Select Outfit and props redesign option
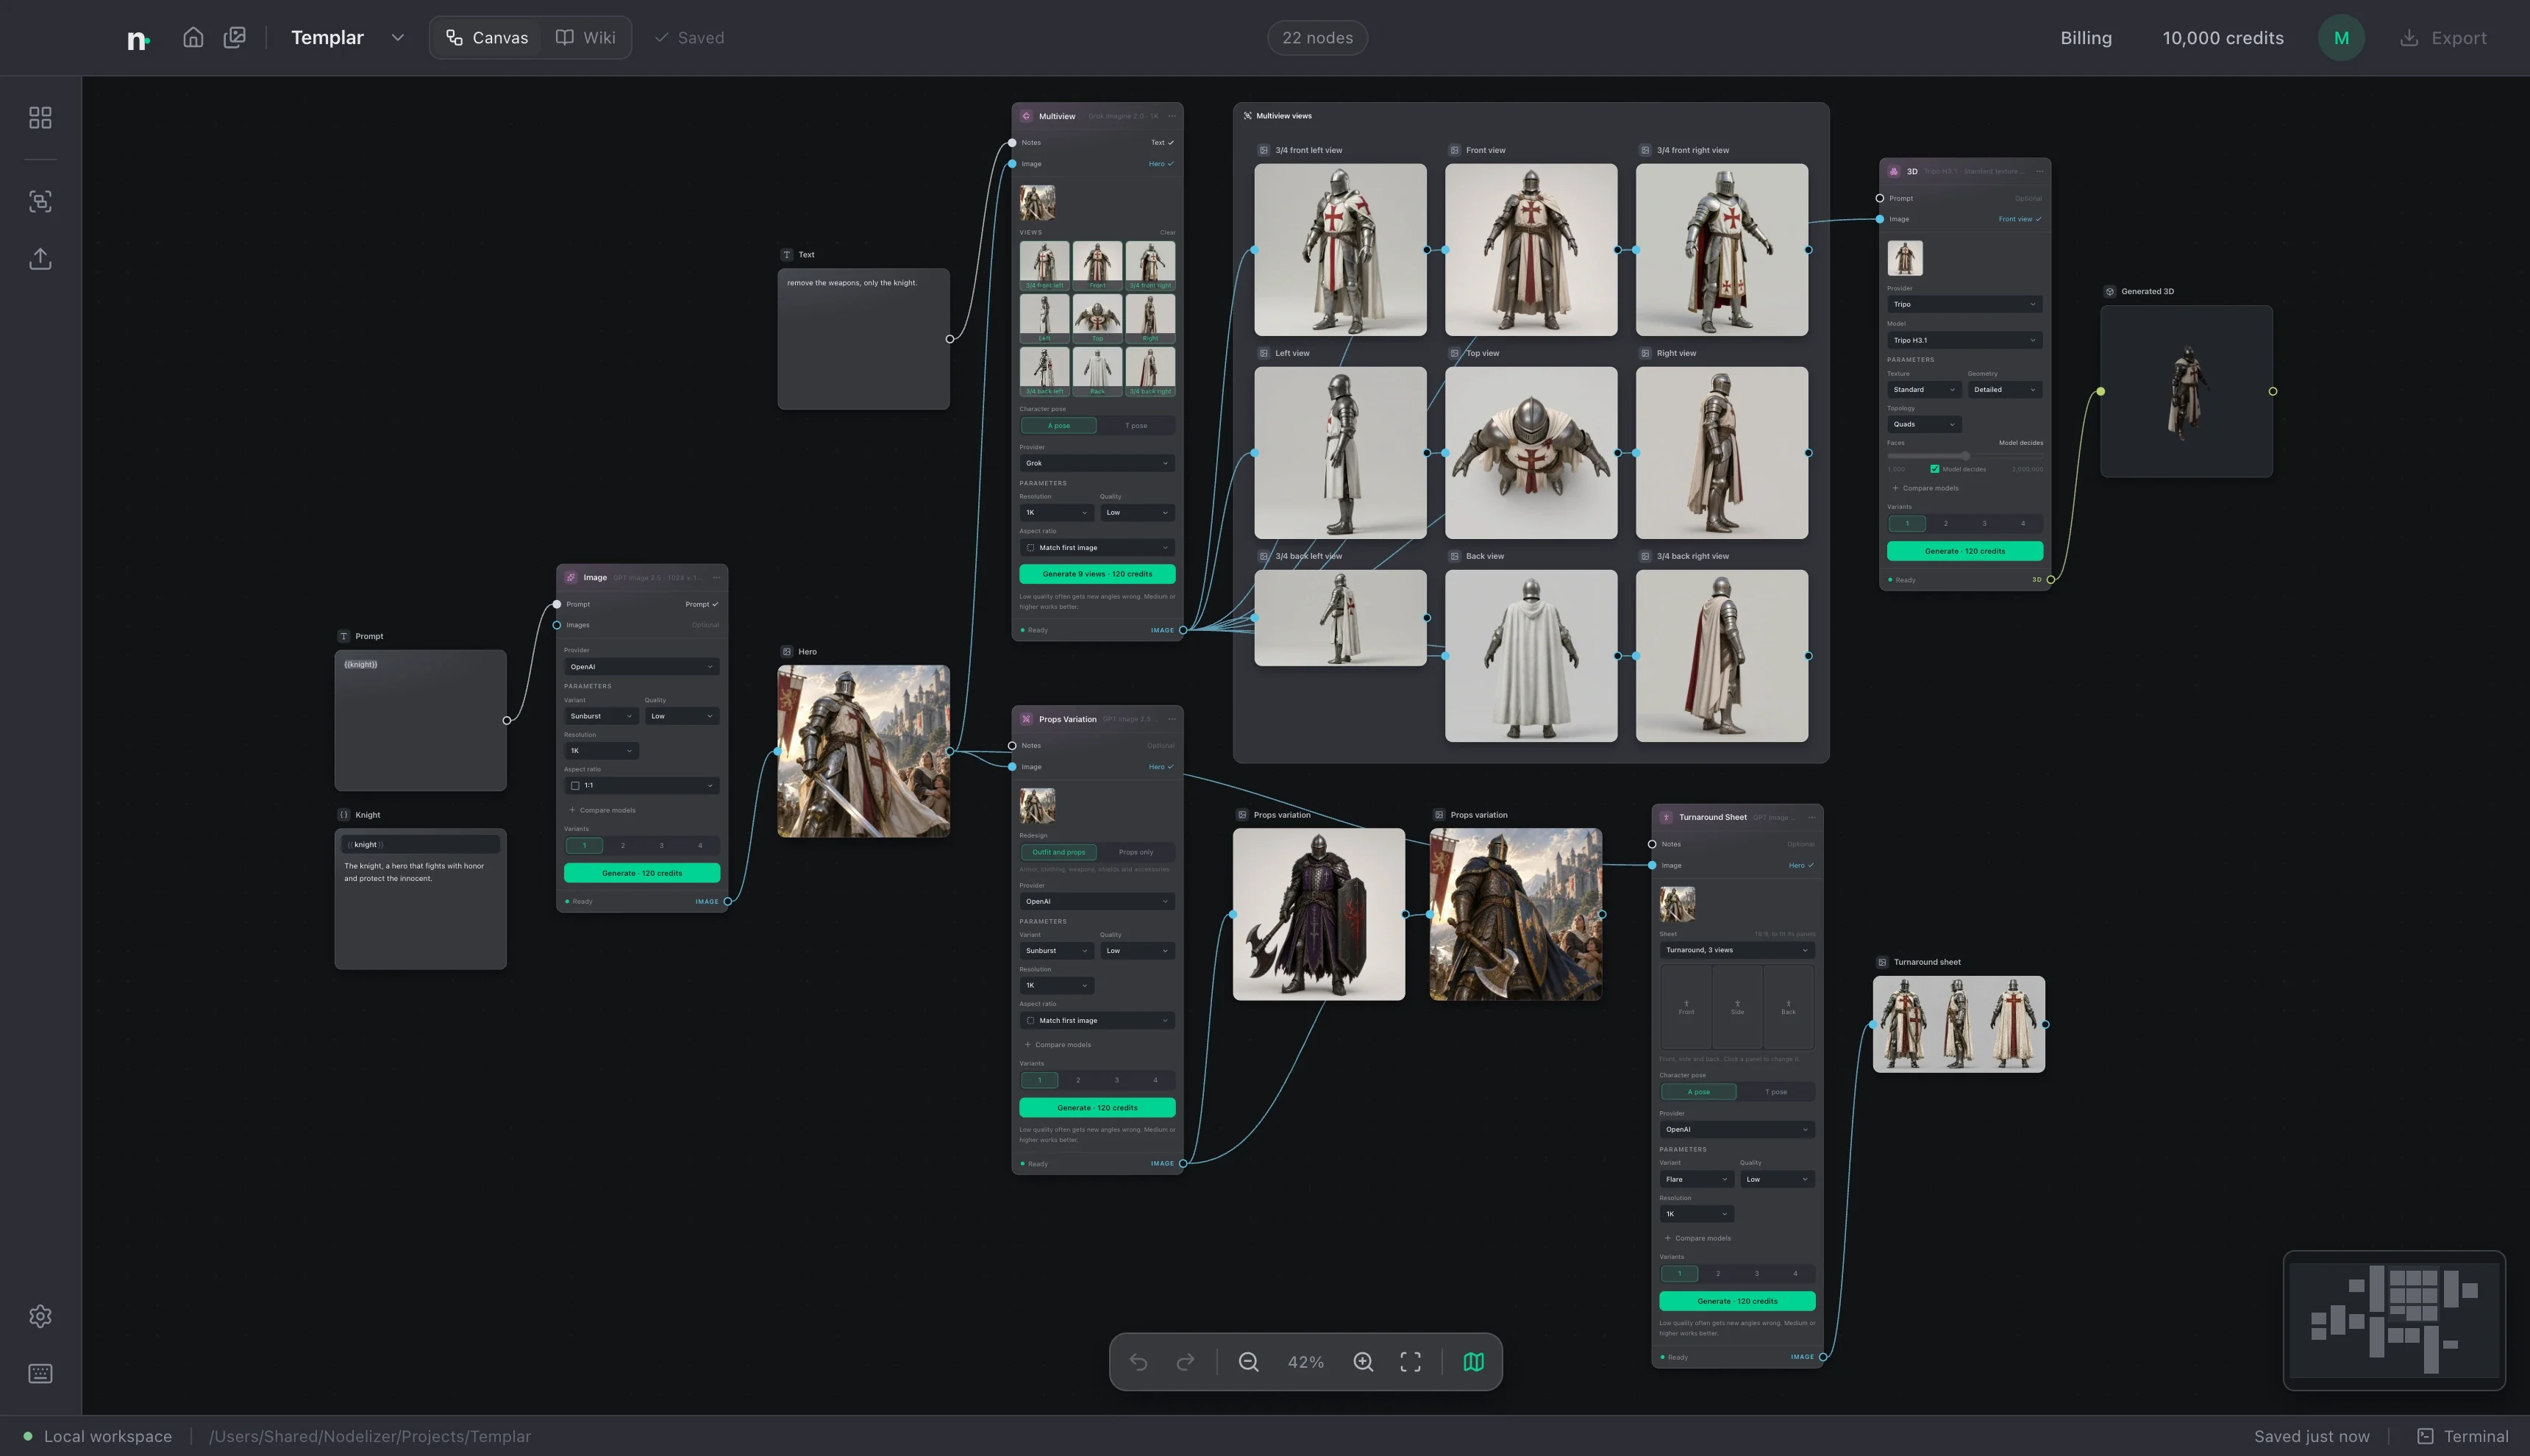Screen dimensions: 2530x1456 [1058, 852]
